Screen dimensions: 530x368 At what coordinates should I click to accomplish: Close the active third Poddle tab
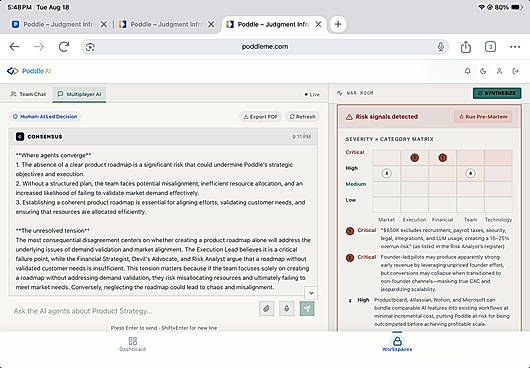tap(318, 24)
